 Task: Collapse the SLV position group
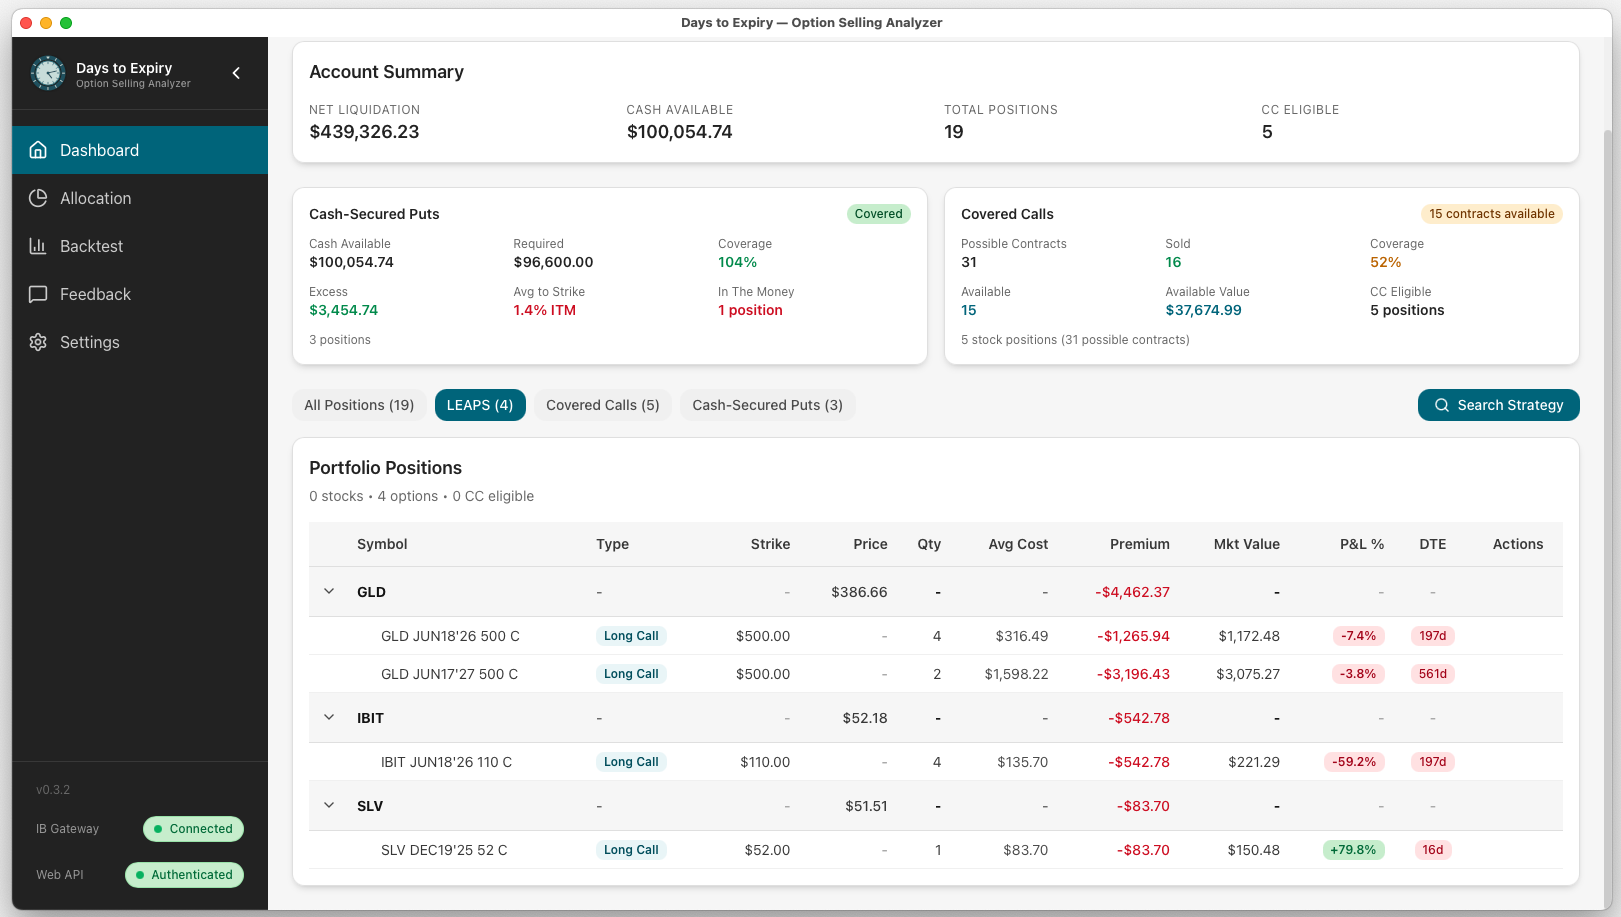(329, 805)
